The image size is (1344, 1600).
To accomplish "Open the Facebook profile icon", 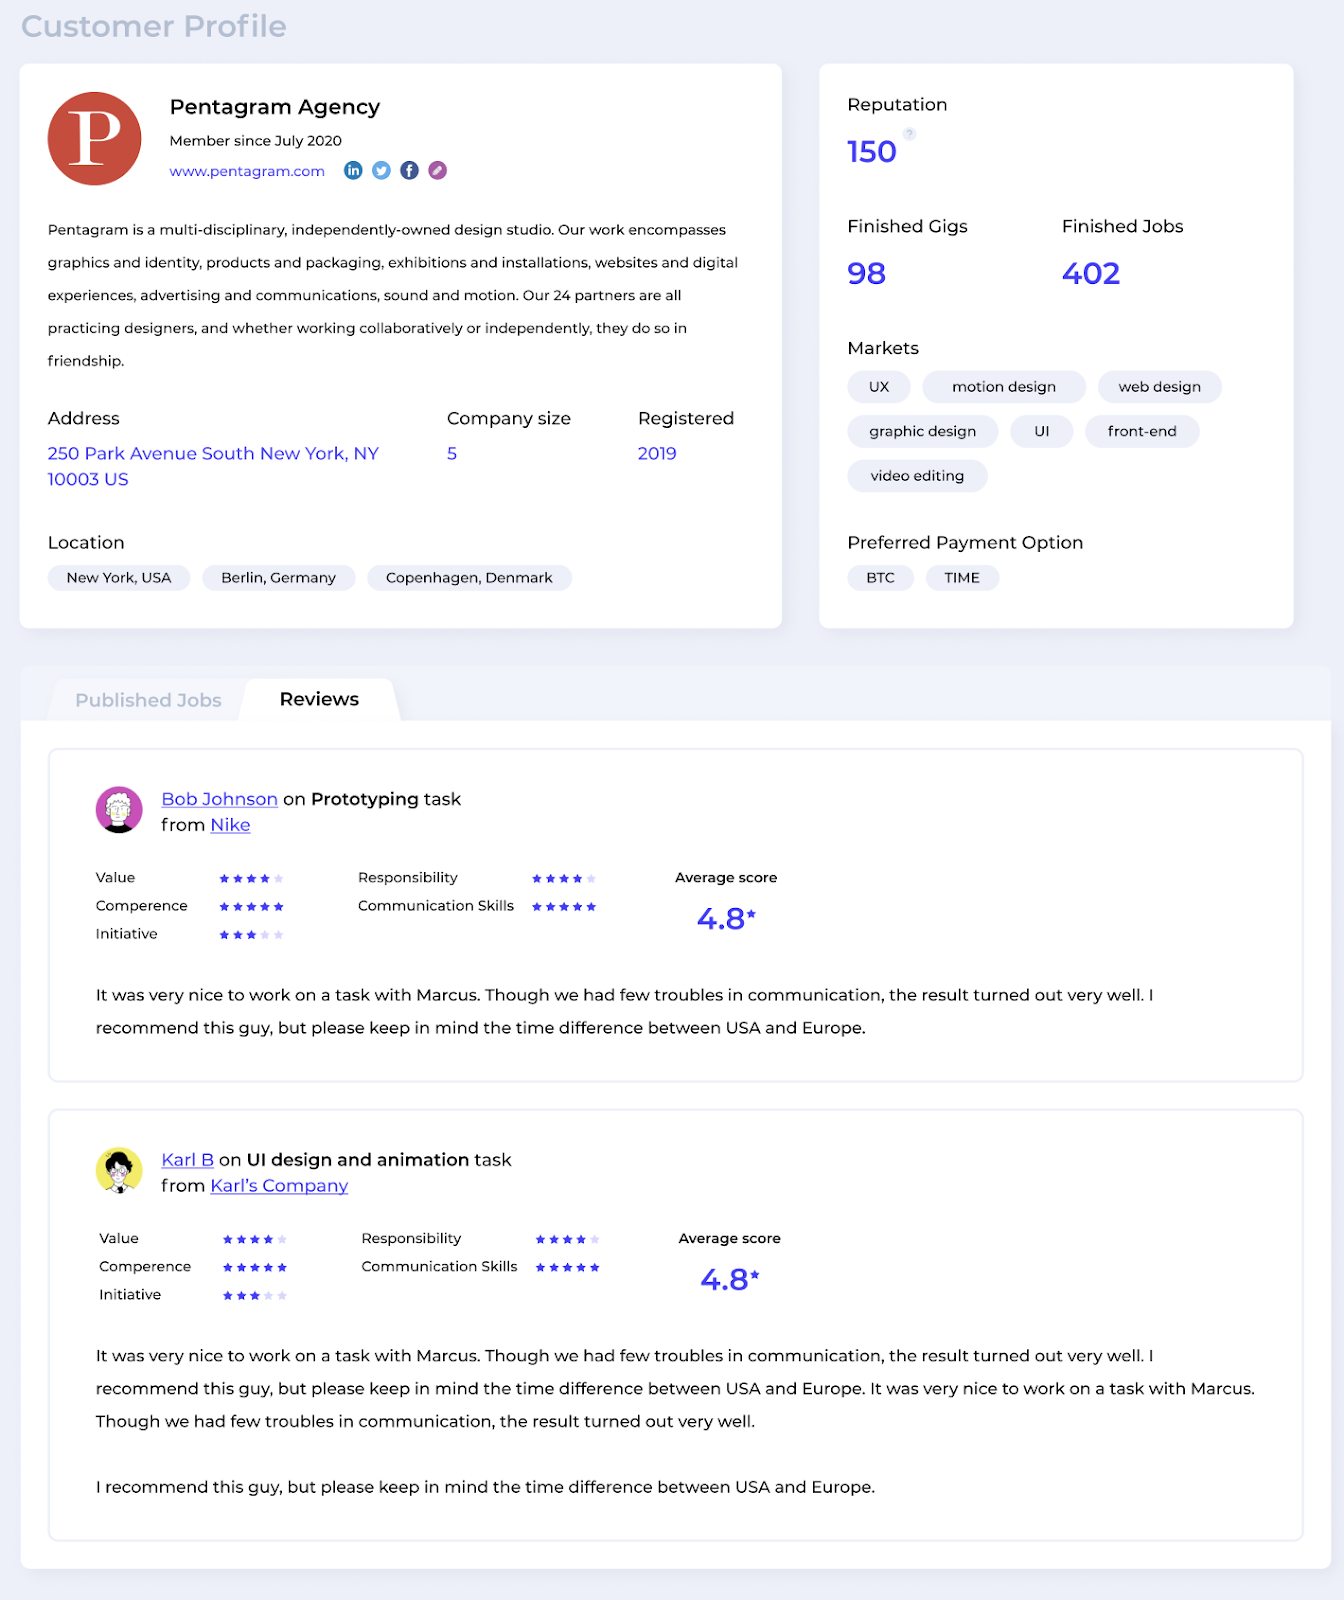I will 409,171.
